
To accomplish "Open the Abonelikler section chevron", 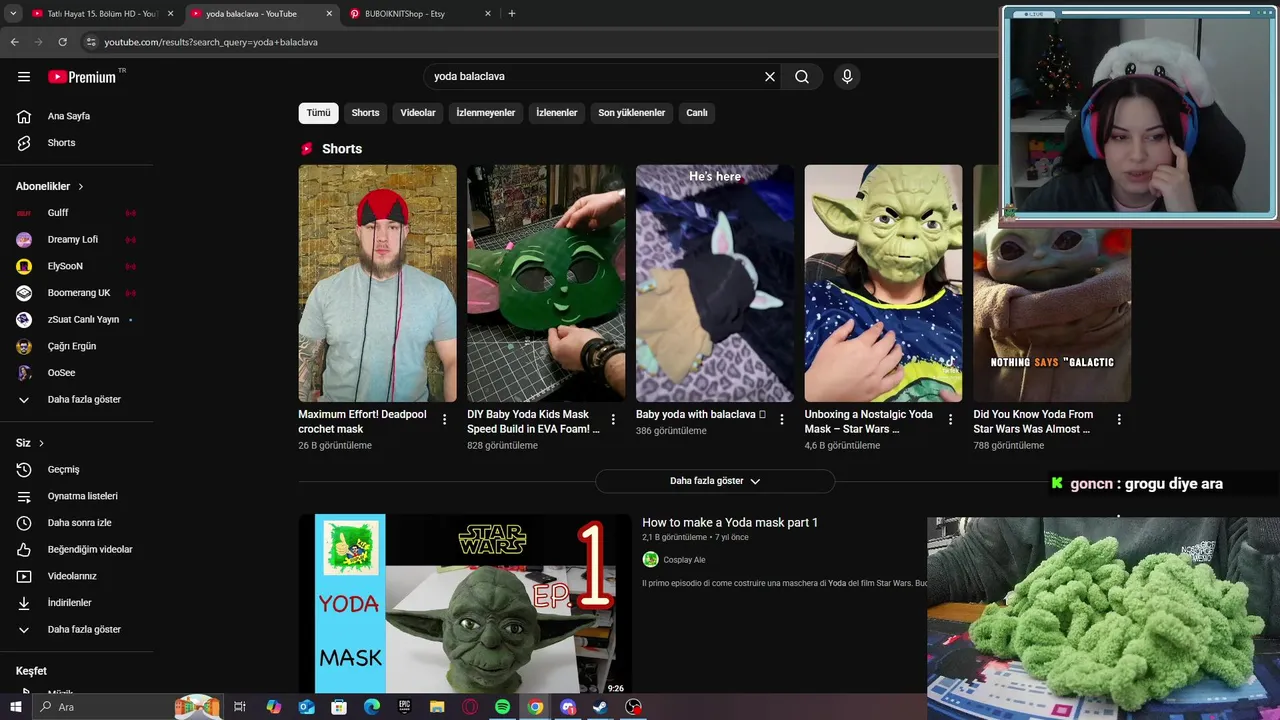I will click(x=81, y=187).
